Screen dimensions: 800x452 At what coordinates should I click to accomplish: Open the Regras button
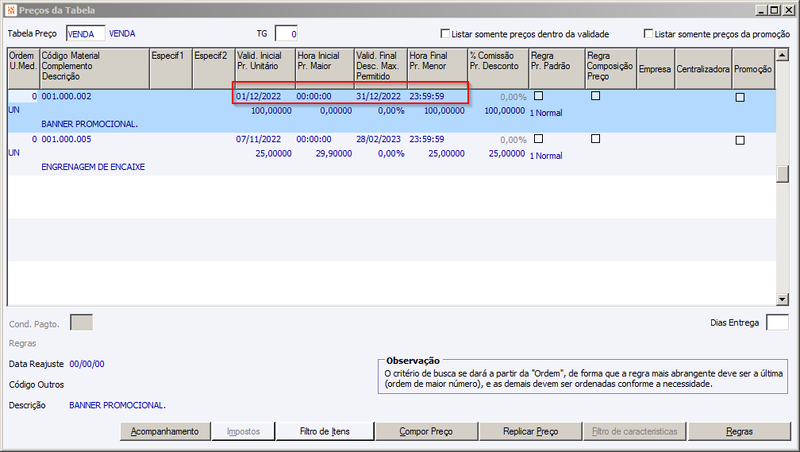(x=739, y=431)
